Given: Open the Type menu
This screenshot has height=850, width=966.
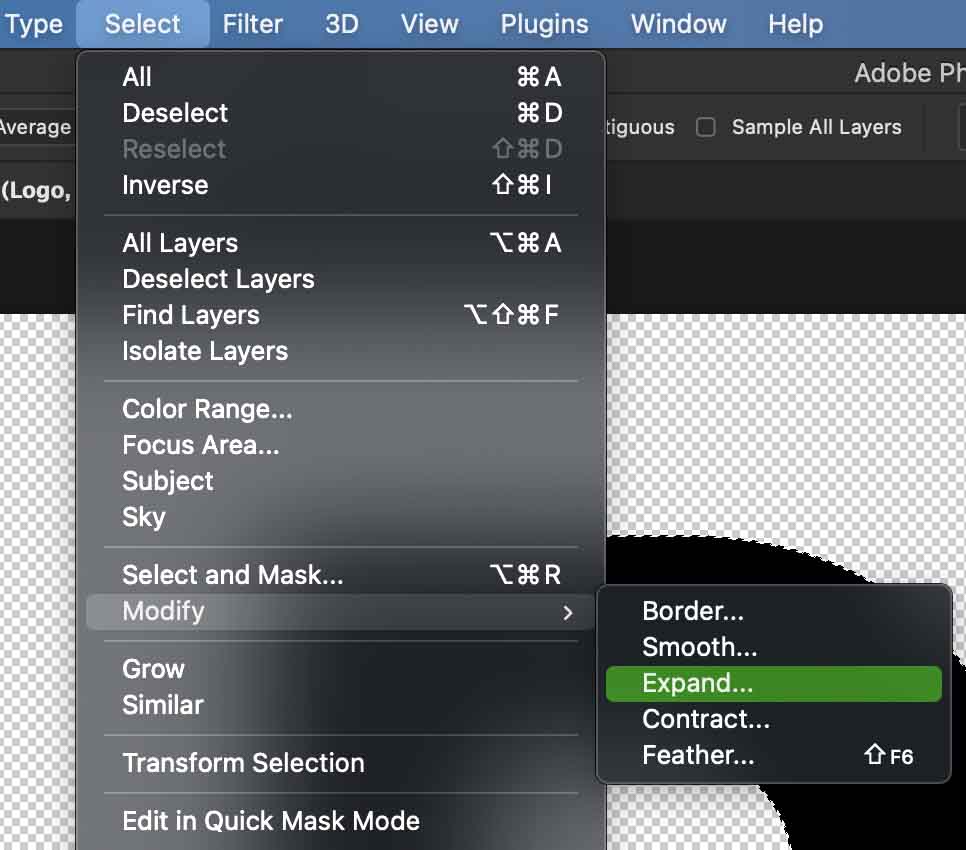Looking at the screenshot, I should (x=34, y=24).
